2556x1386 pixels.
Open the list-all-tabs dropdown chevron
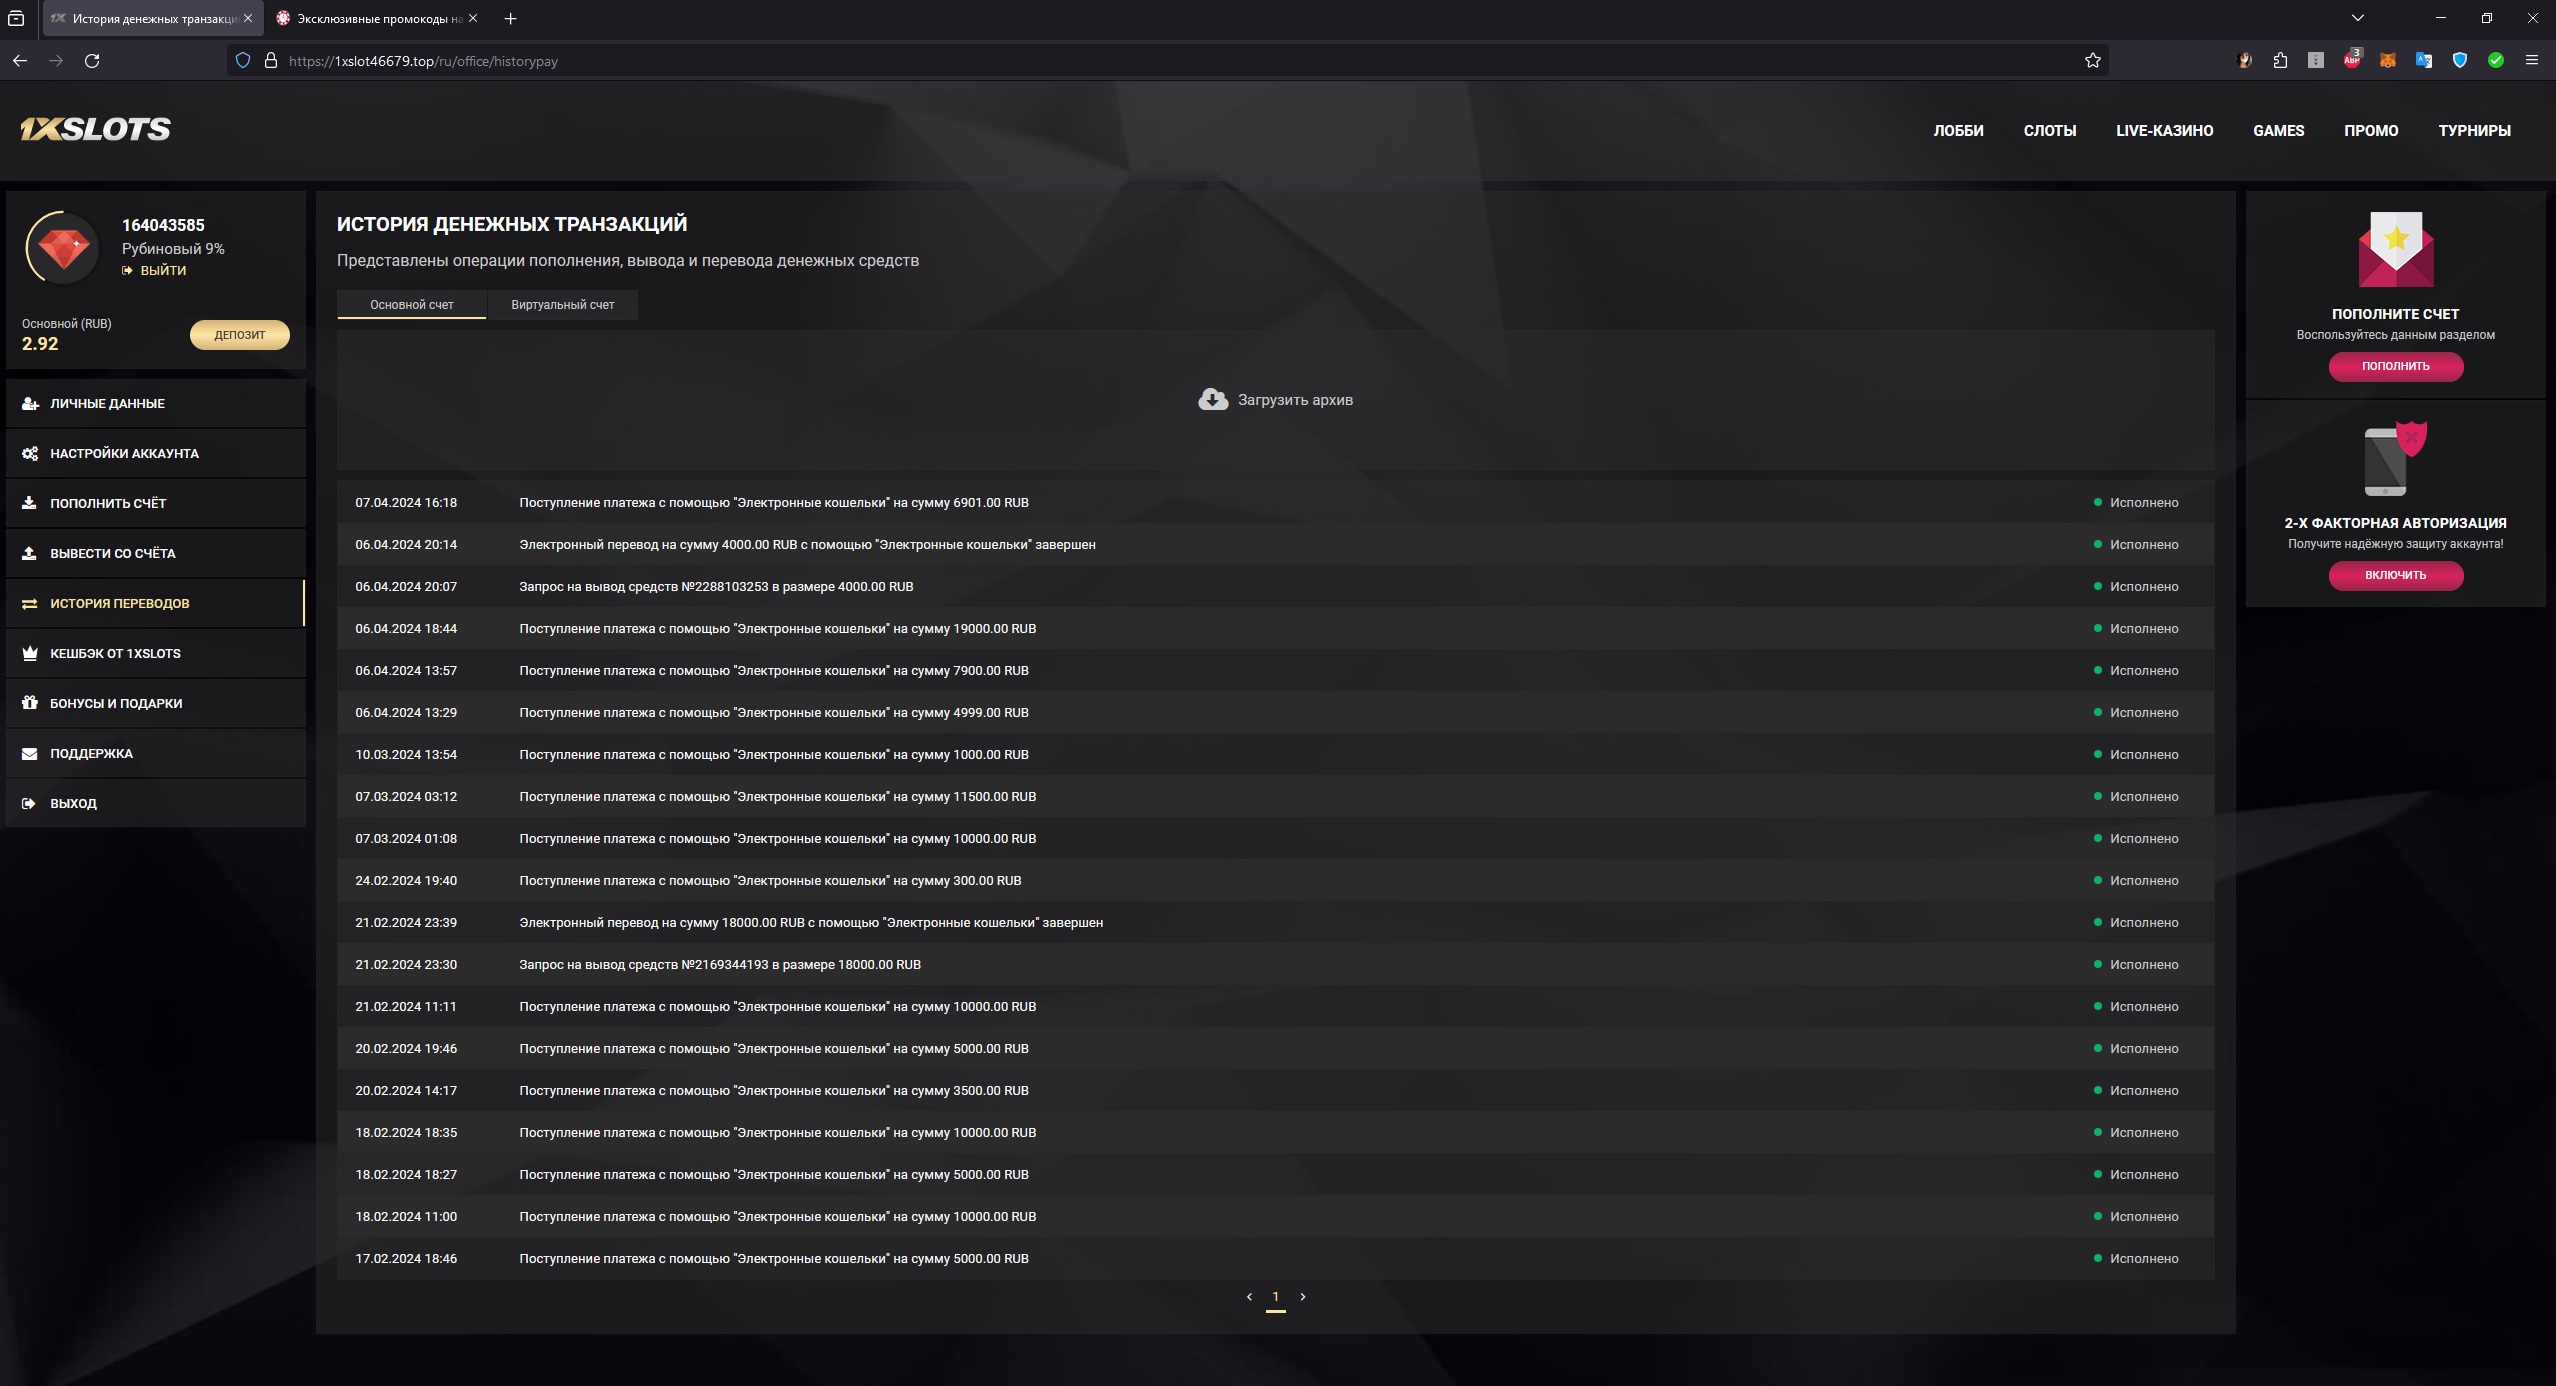[x=2357, y=18]
